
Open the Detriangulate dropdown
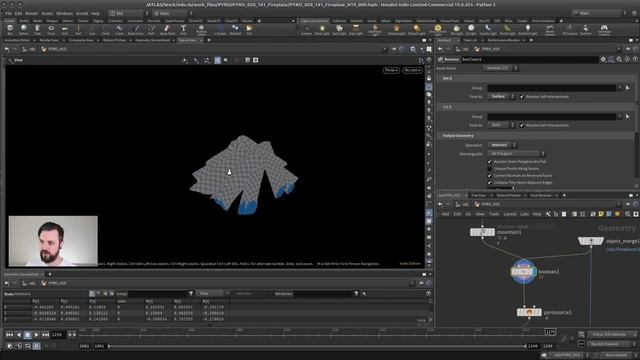517,153
